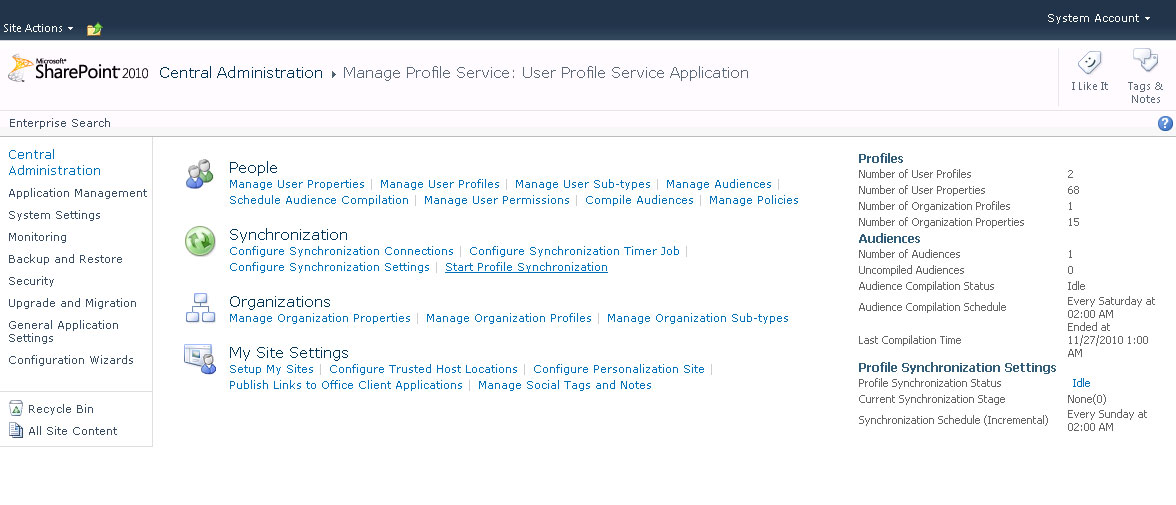Screen dimensions: 1176x505
Task: Open Manage Policies
Action: [754, 200]
